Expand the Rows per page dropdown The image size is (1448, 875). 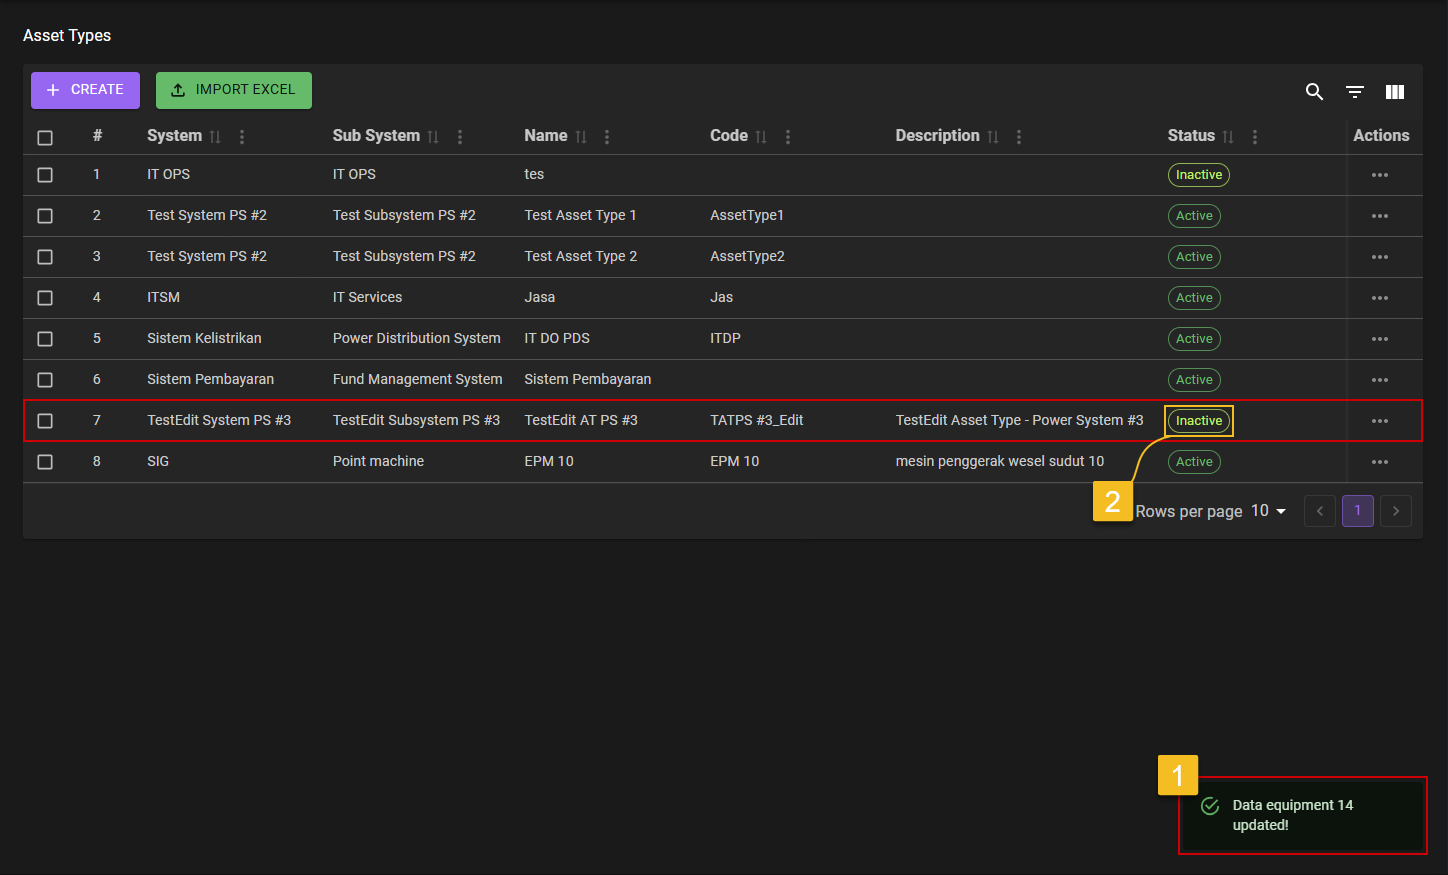1268,511
